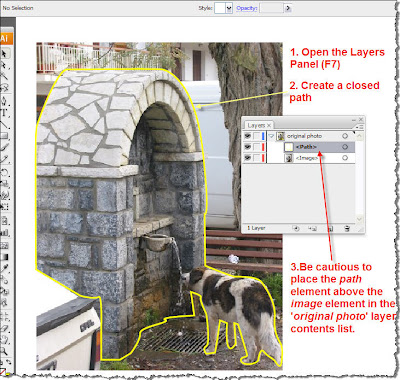The image size is (400, 380).
Task: Select the Scale tool
Action: pos(4,184)
